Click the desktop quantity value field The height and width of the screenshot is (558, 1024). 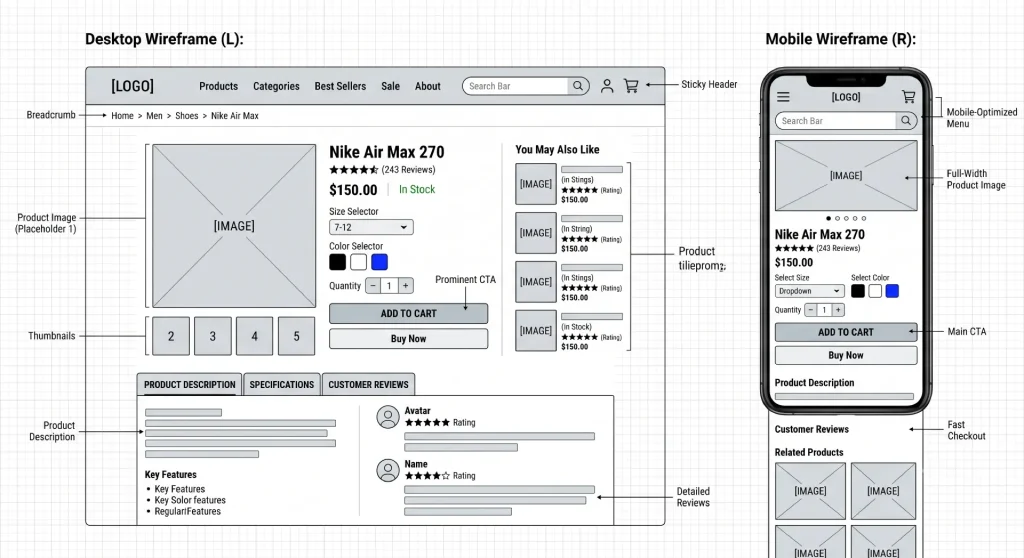coord(389,286)
